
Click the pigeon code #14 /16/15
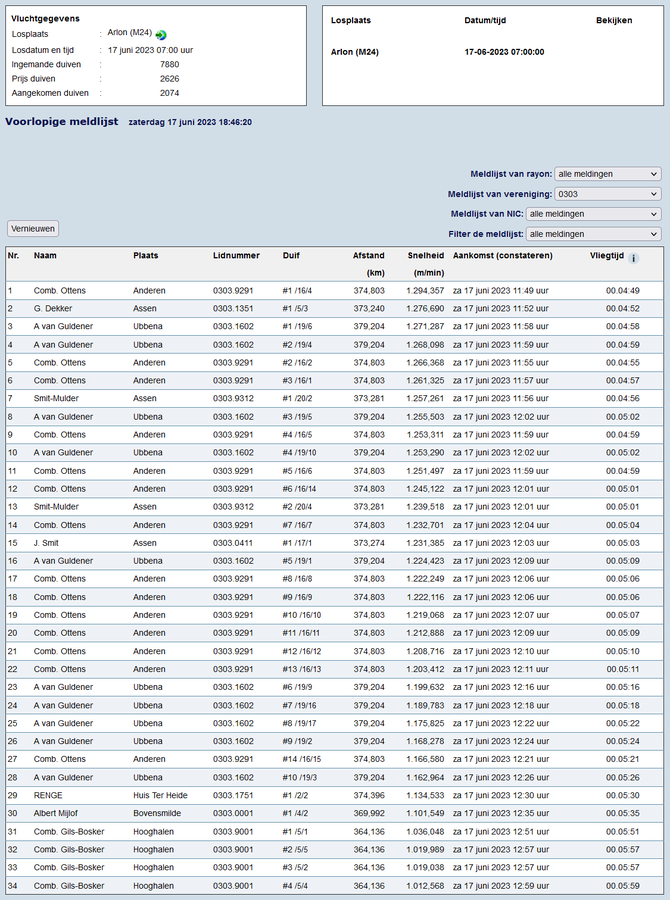(302, 759)
